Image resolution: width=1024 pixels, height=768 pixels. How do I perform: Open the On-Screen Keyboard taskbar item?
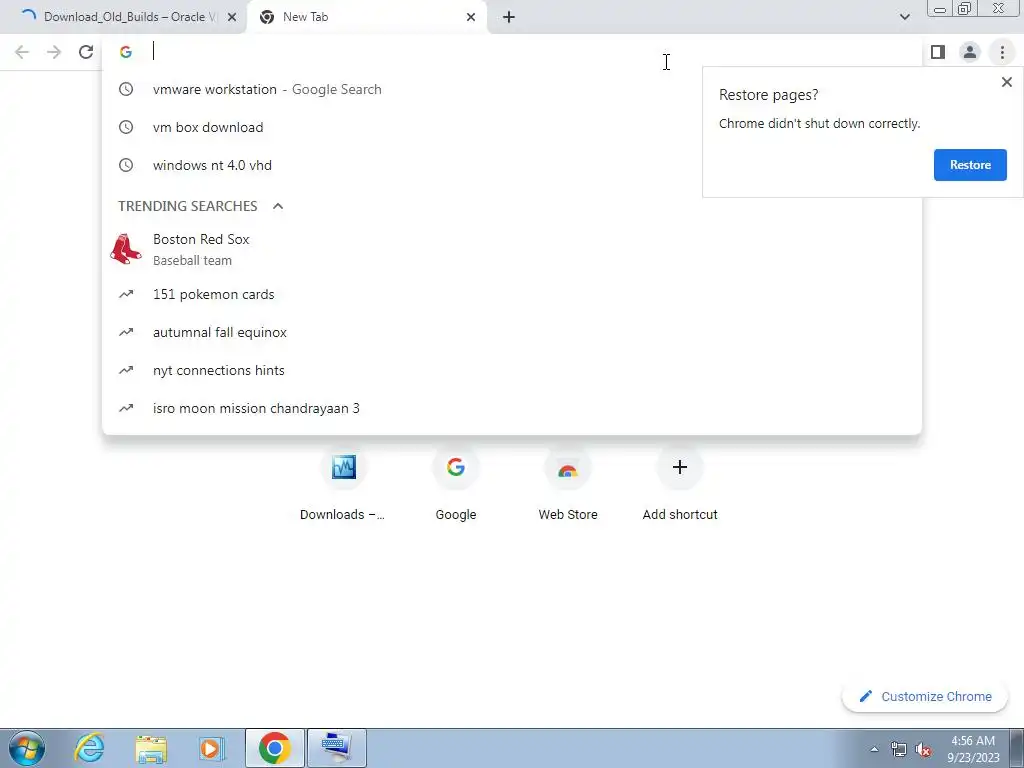337,748
